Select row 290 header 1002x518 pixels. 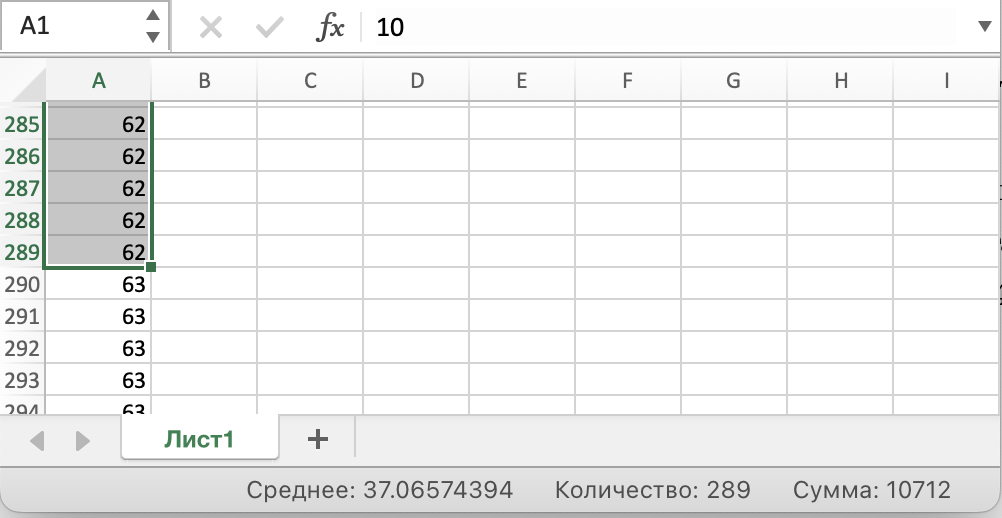point(22,285)
